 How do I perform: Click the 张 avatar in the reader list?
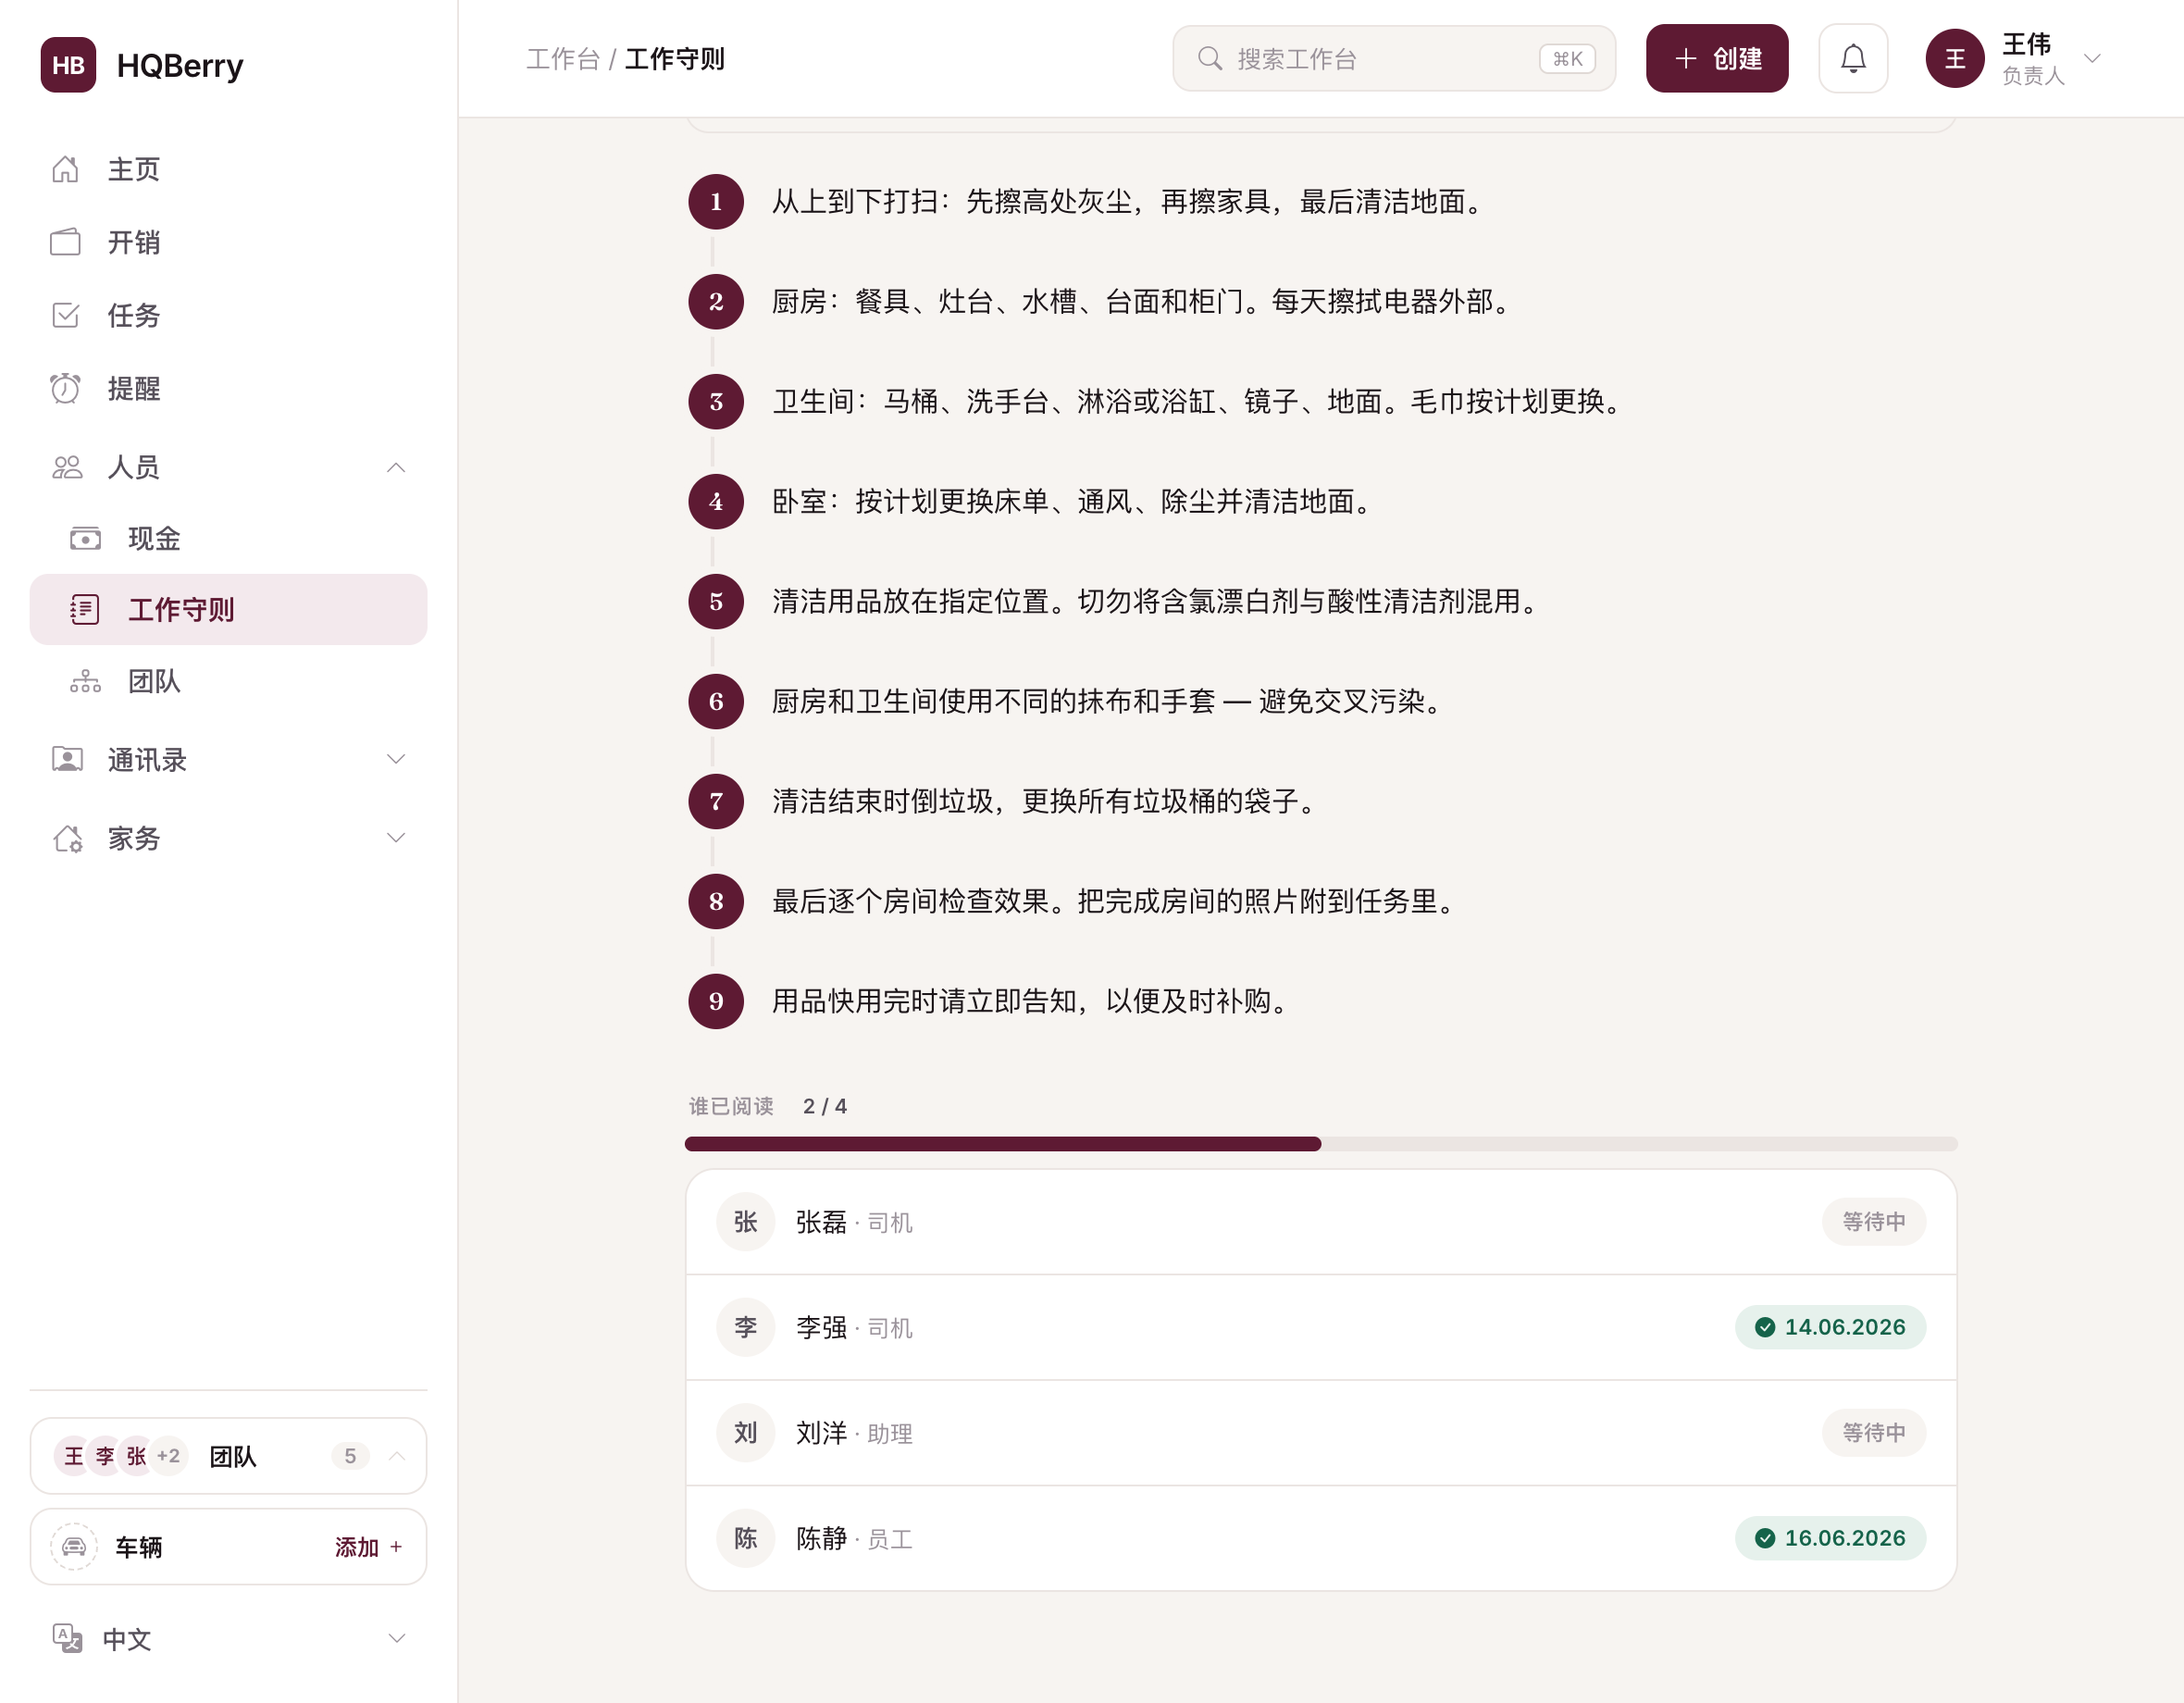746,1222
